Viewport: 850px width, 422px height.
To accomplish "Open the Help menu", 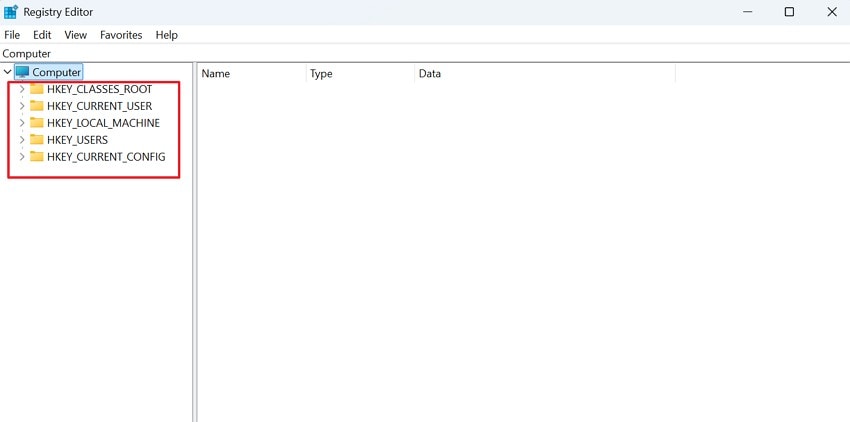I will (166, 35).
